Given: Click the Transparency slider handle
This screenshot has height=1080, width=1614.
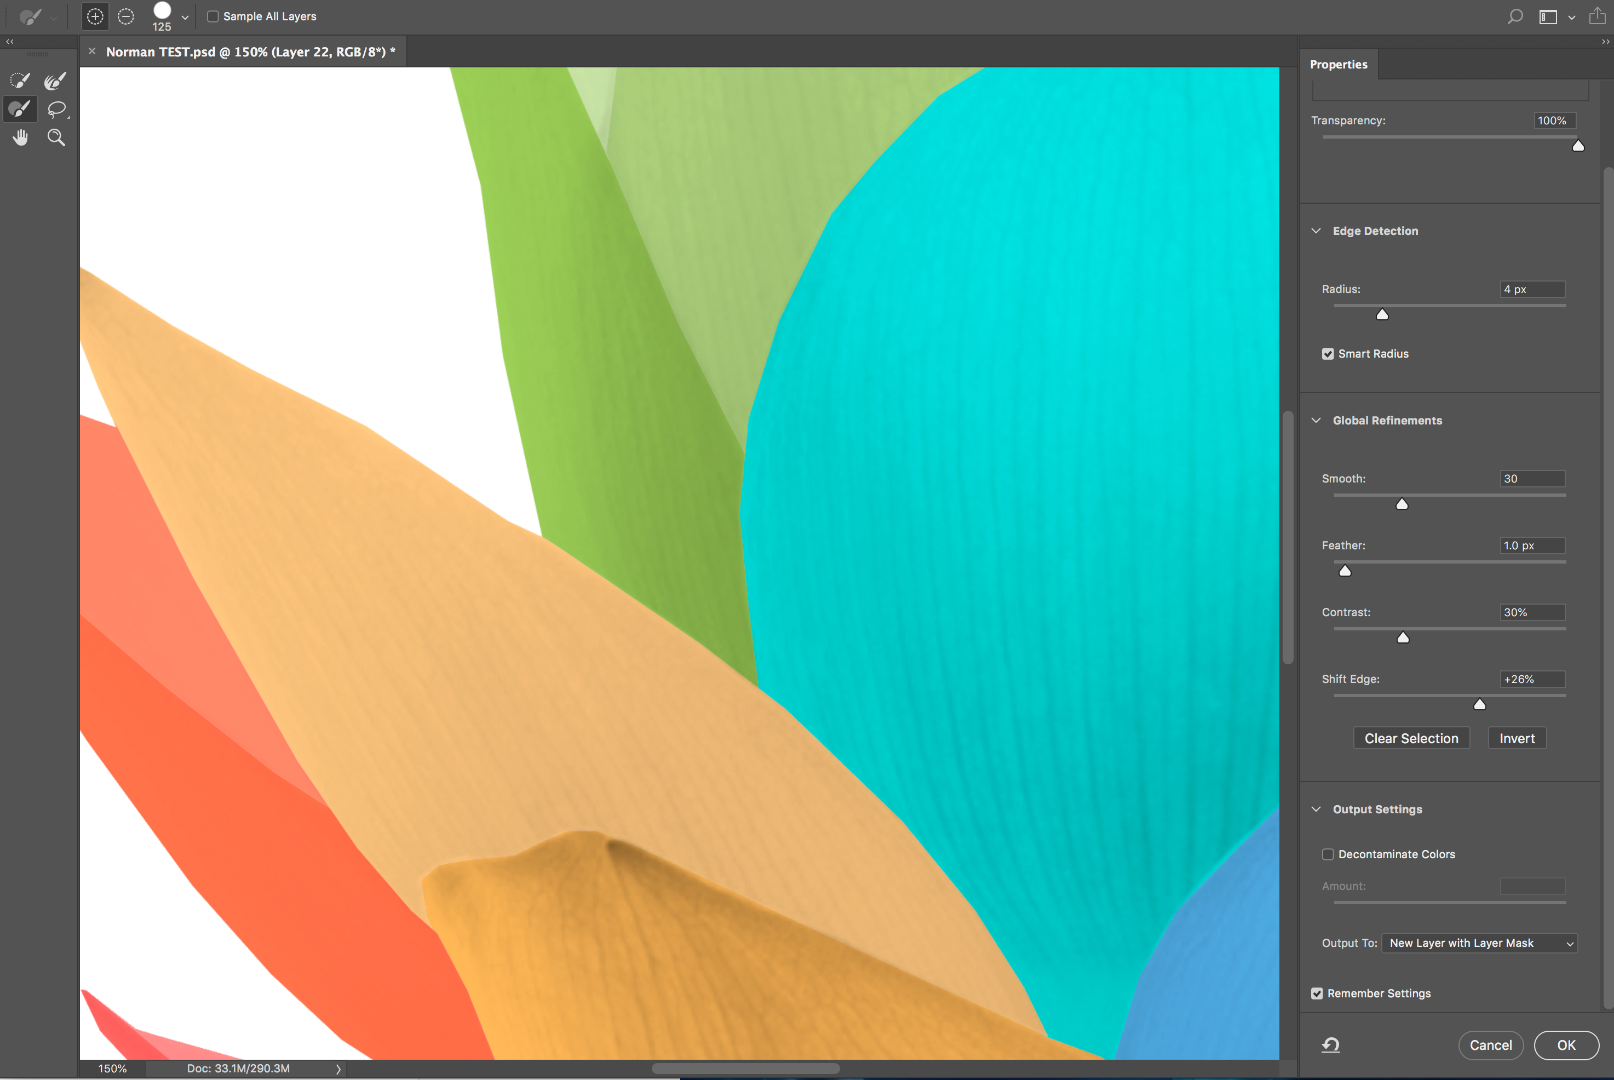Looking at the screenshot, I should (1578, 146).
